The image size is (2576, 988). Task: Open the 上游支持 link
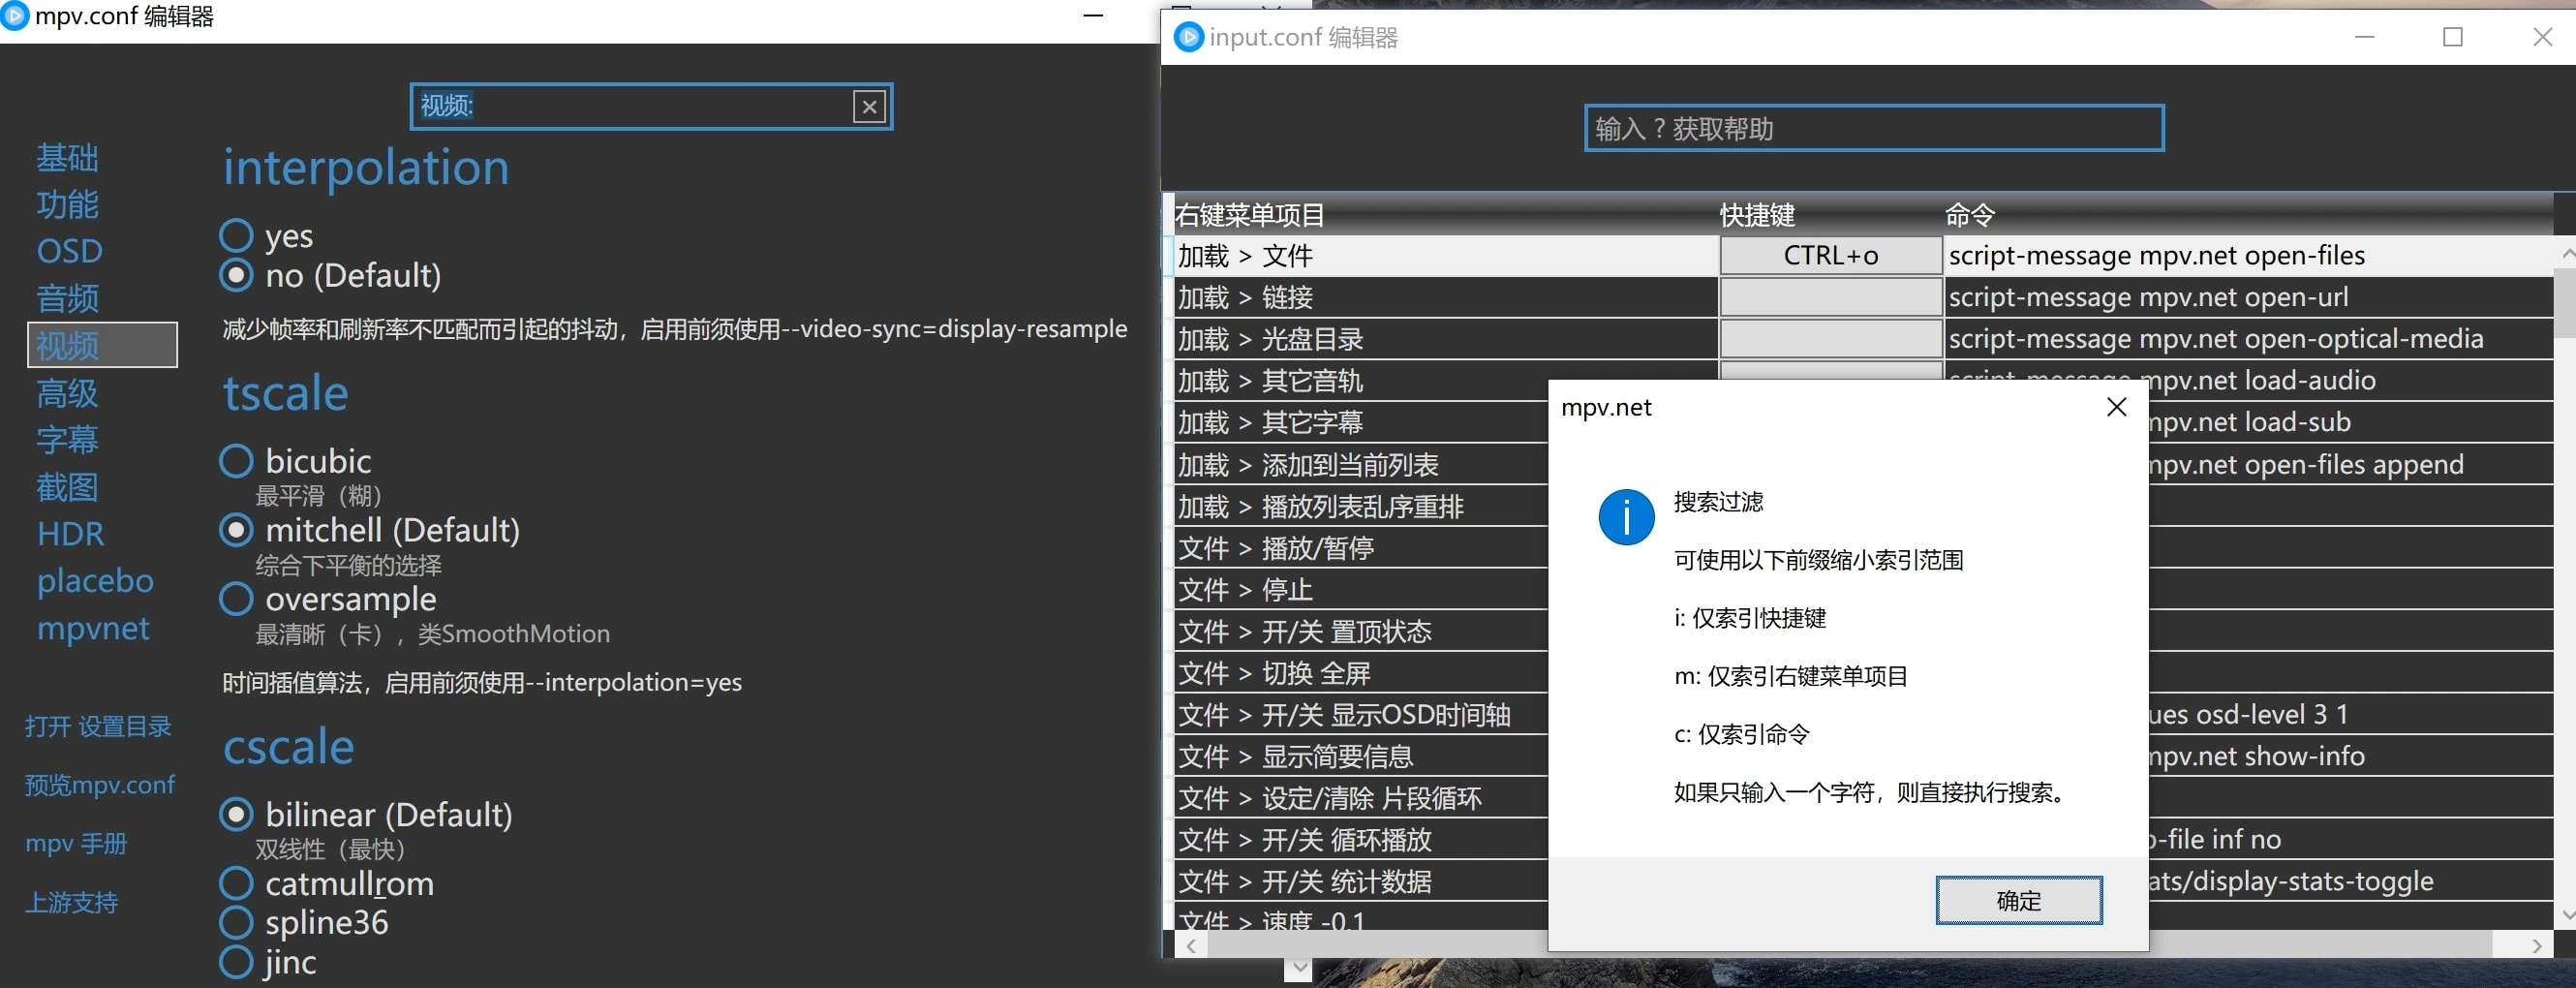click(71, 902)
